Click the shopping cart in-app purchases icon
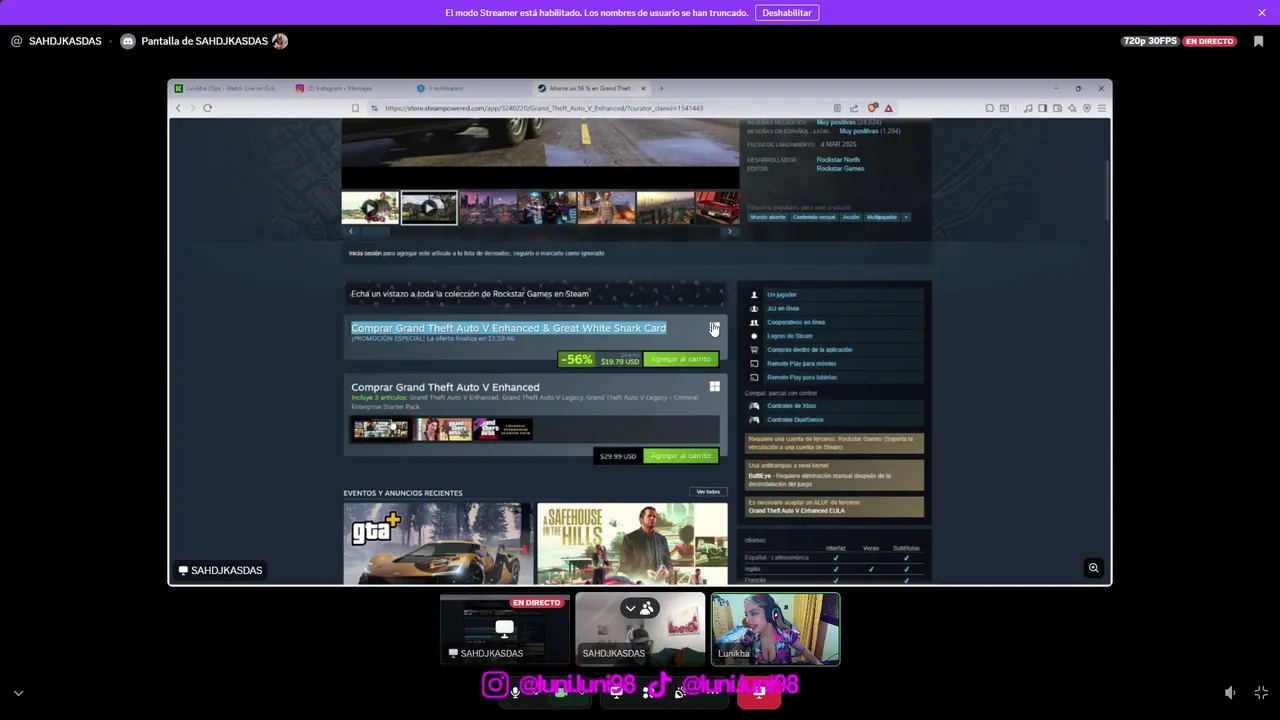1280x720 pixels. [x=754, y=350]
